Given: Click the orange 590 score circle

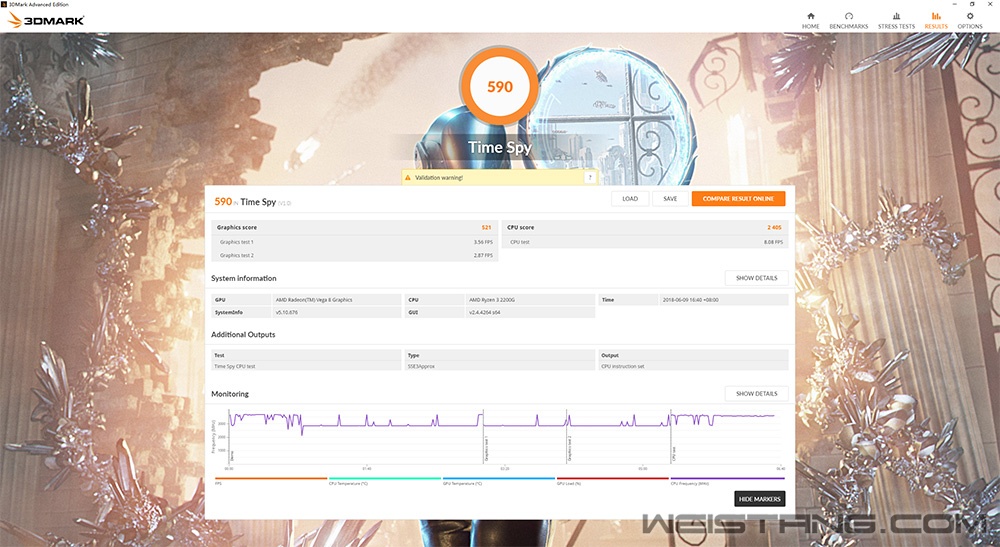Looking at the screenshot, I should 500,87.
